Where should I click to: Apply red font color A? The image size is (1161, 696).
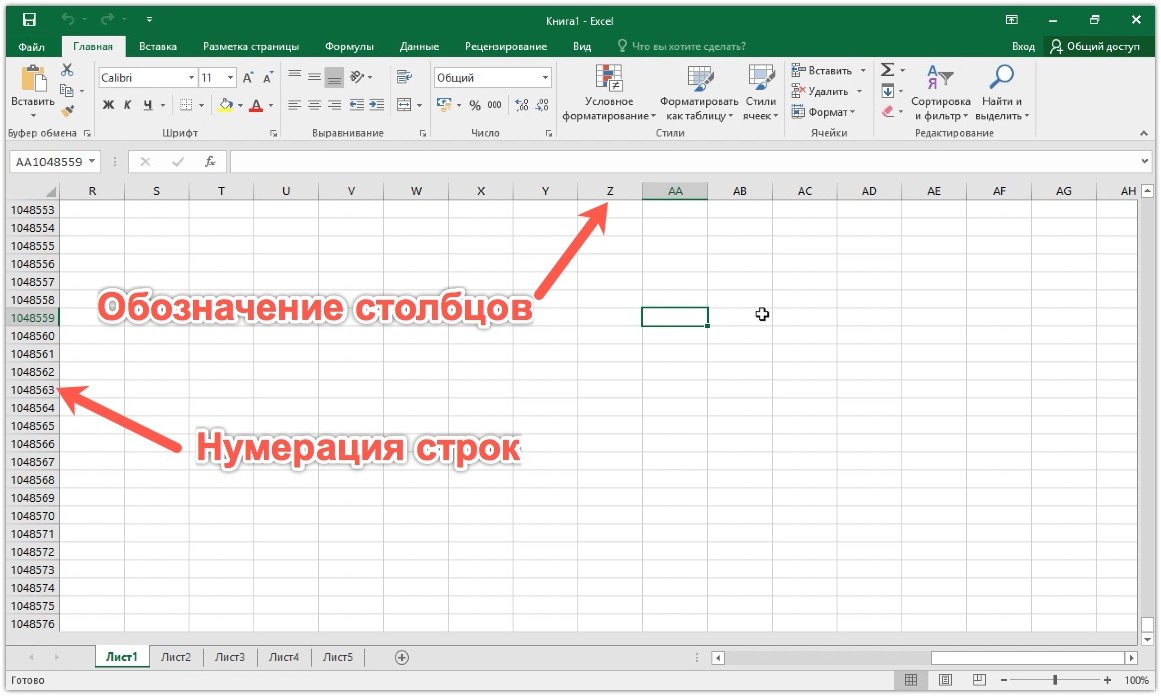click(x=256, y=105)
